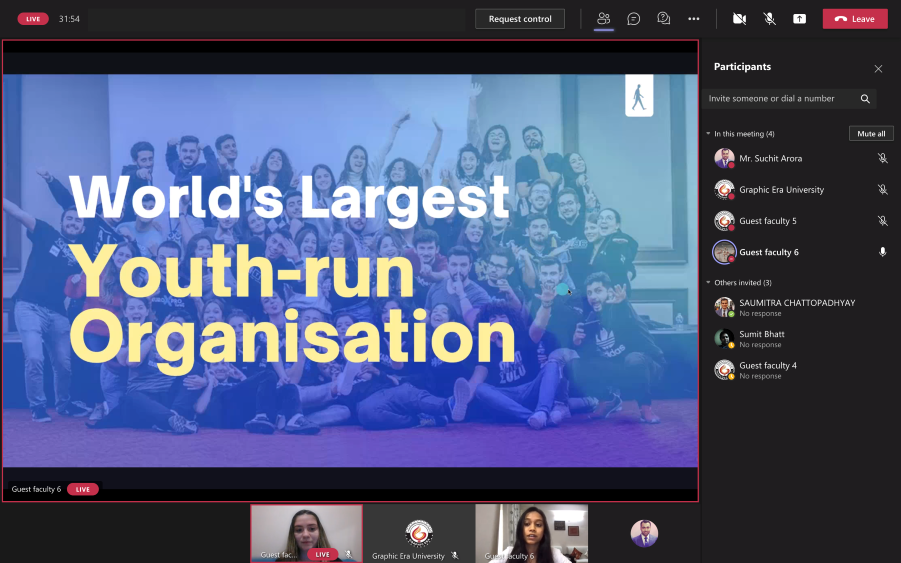Open the participants panel icon
The height and width of the screenshot is (563, 901).
603,19
